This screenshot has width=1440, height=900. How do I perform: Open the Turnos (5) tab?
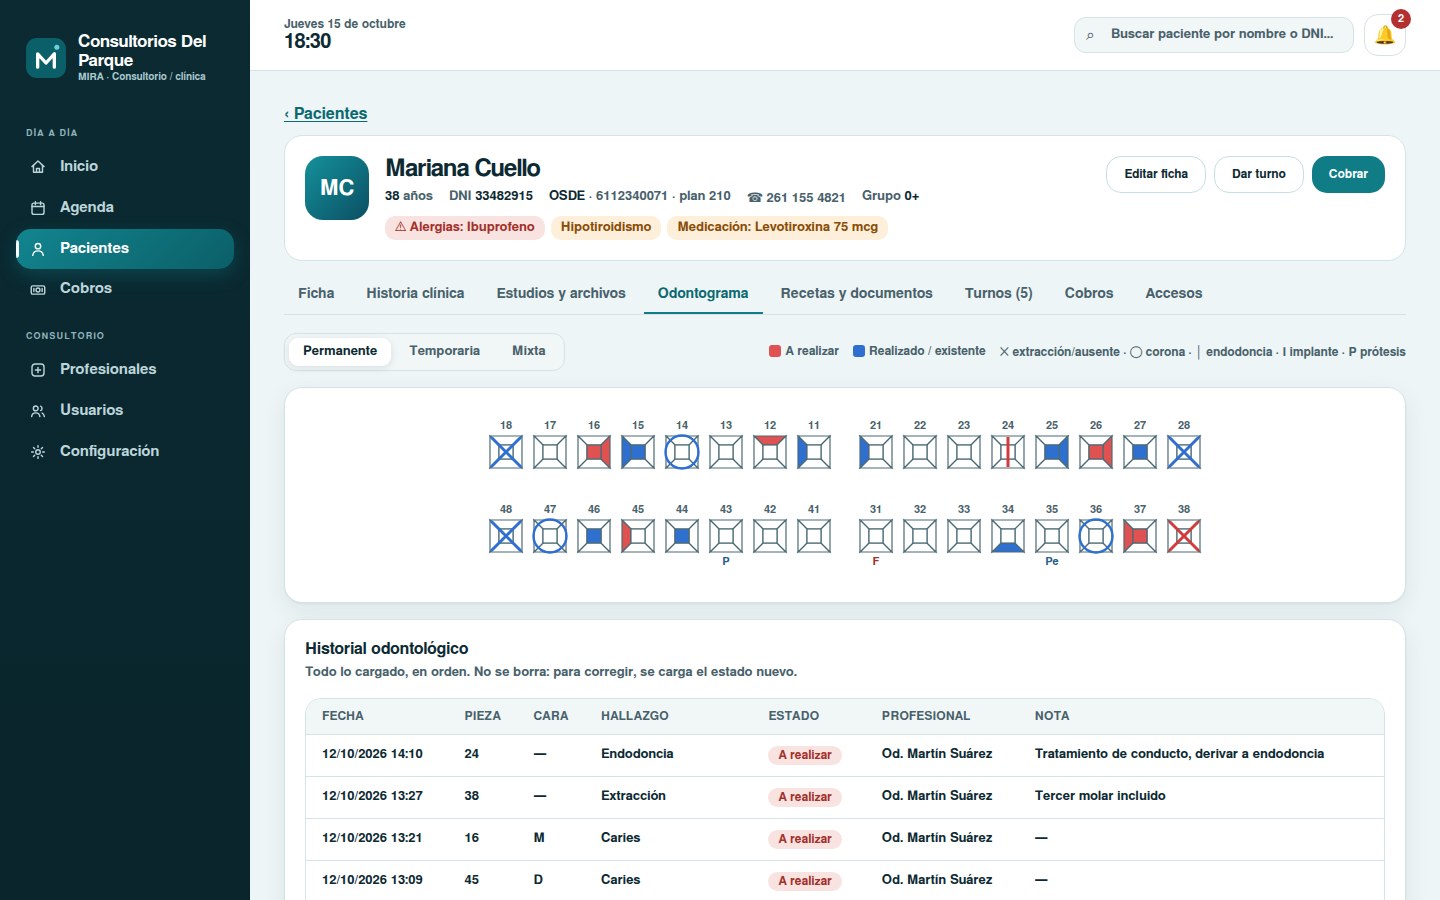999,293
